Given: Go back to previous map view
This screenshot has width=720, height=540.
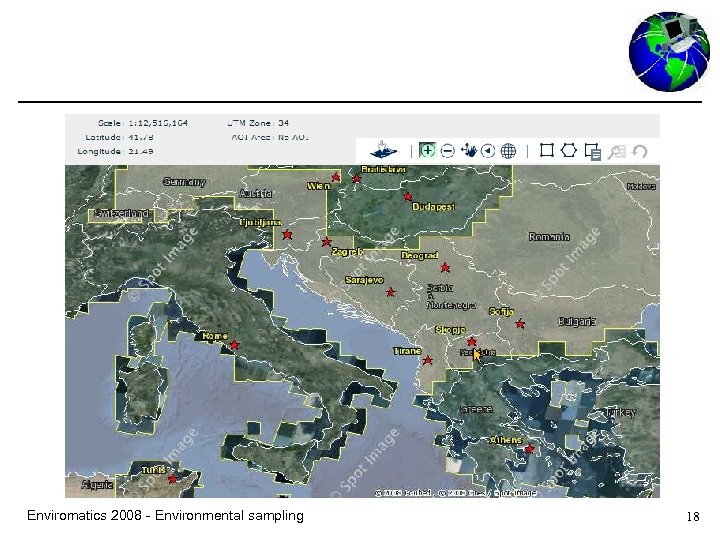Looking at the screenshot, I should [x=488, y=151].
